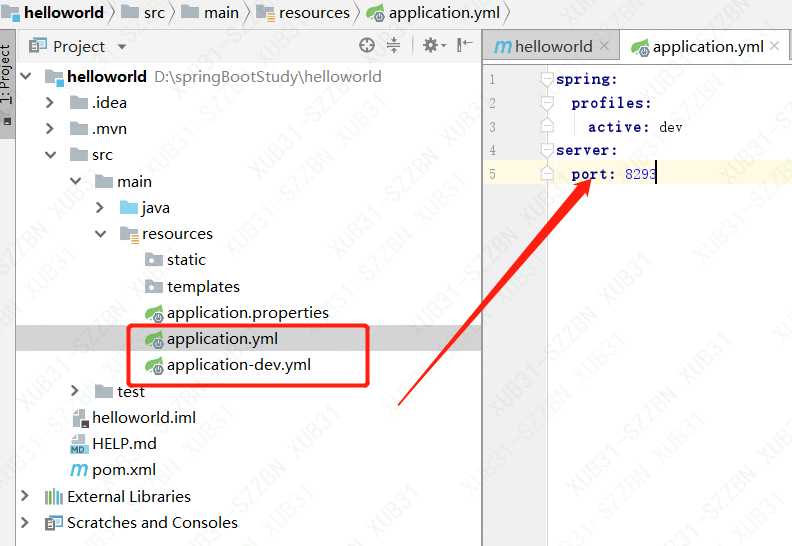Collapse the src folder
Screen dimensions: 792x546
(x=51, y=155)
